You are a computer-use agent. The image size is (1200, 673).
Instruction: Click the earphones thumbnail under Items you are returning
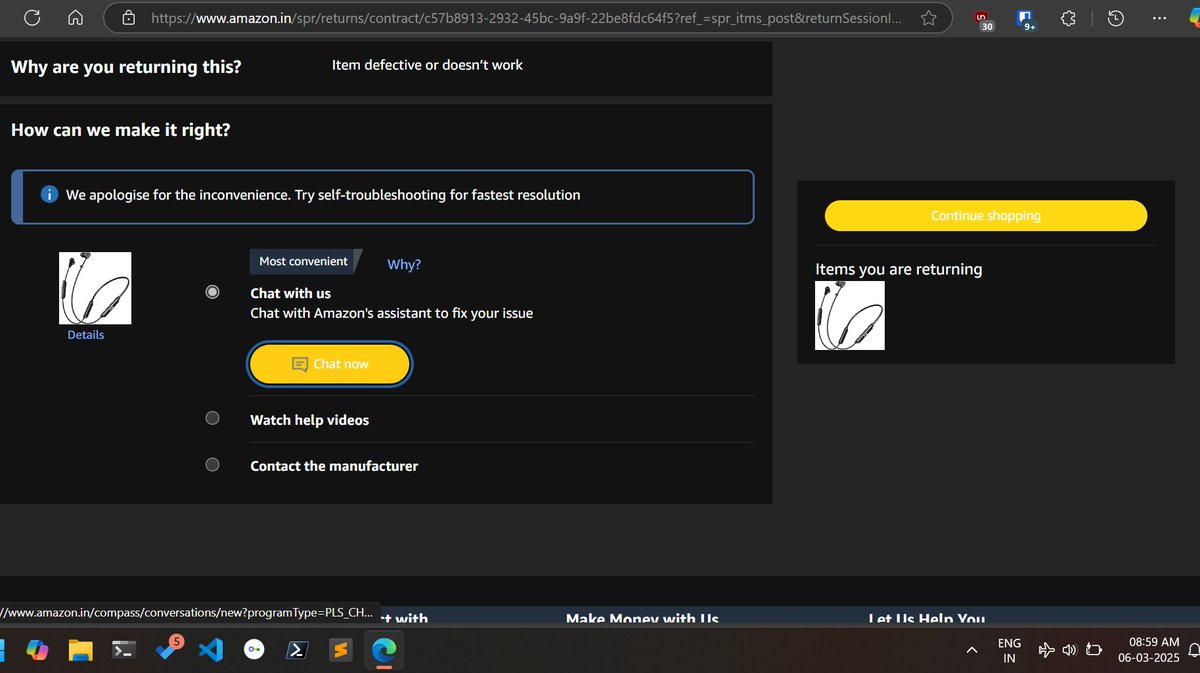coord(850,316)
